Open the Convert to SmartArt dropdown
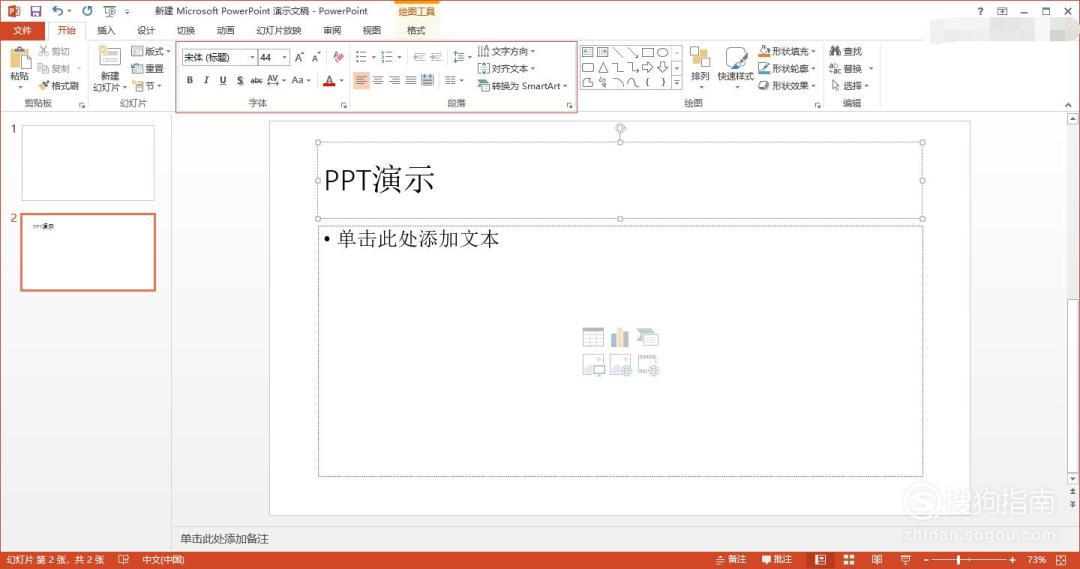Viewport: 1080px width, 569px height. [x=523, y=85]
